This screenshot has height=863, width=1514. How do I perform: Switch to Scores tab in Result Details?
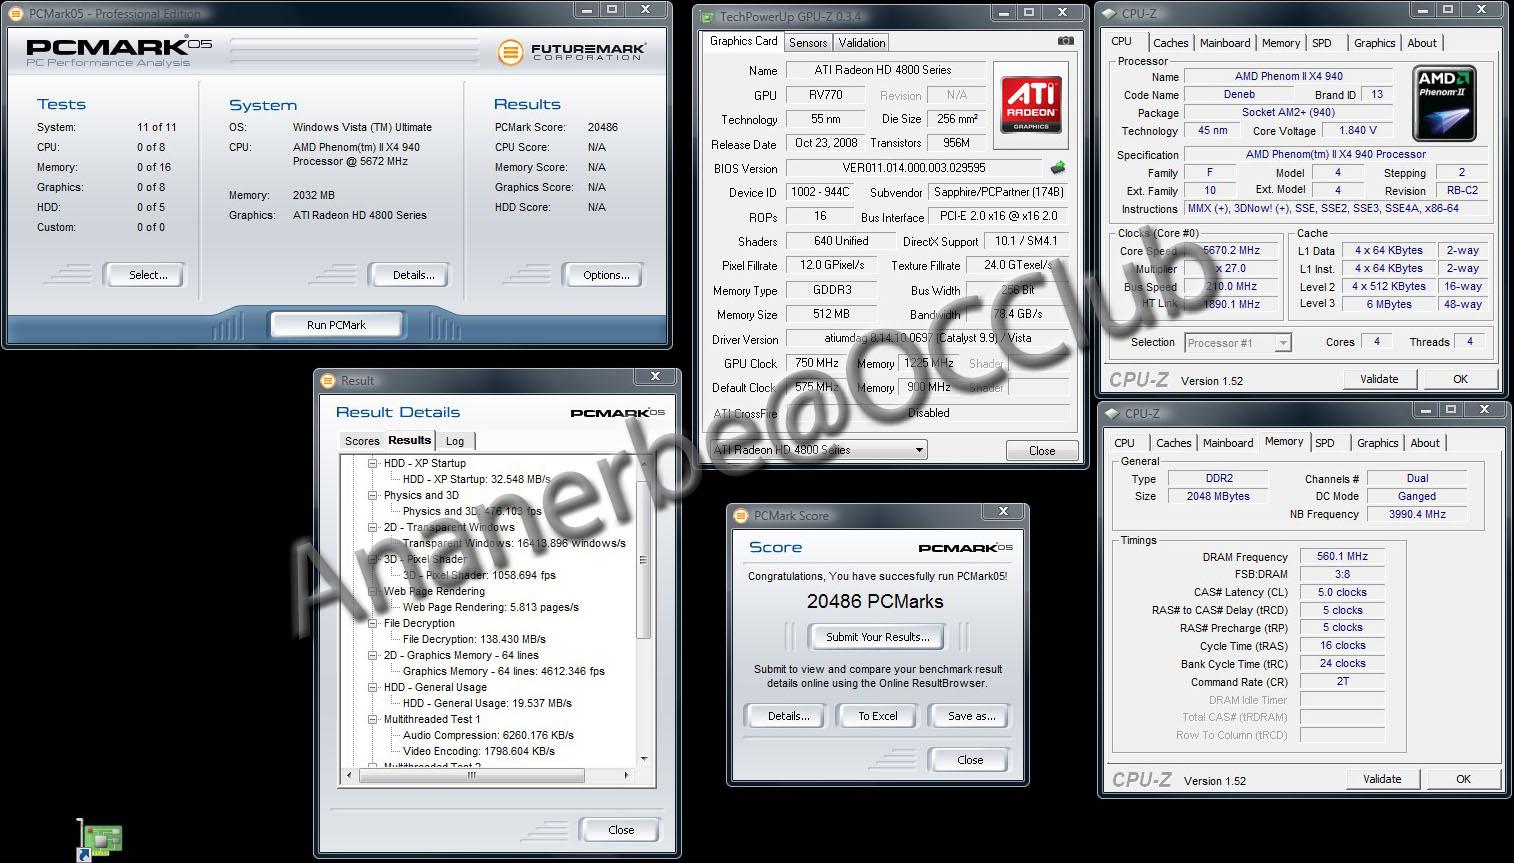pyautogui.click(x=362, y=441)
